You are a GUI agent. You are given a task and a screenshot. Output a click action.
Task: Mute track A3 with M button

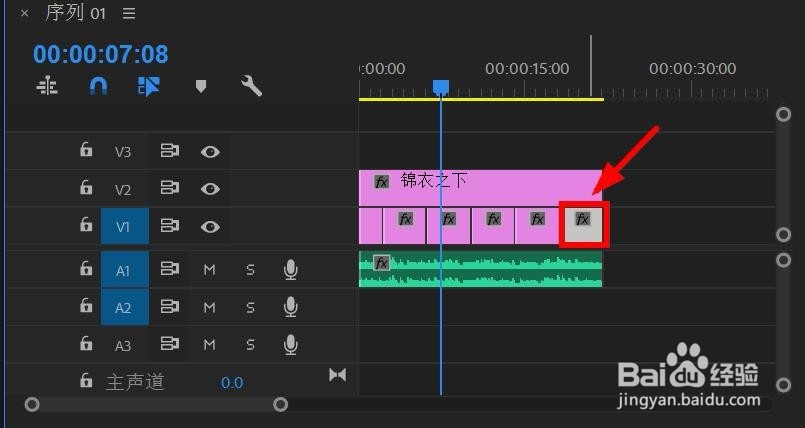click(x=209, y=345)
